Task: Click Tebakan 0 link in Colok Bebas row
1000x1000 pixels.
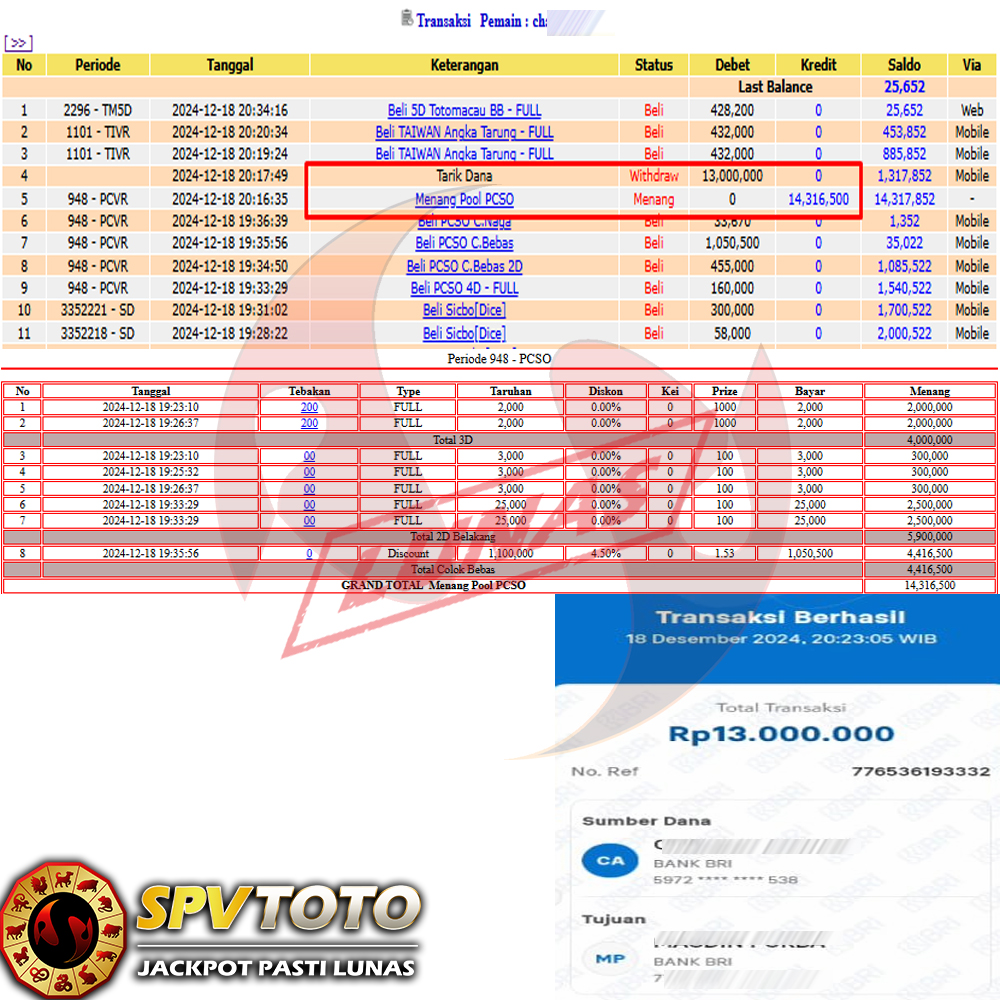Action: point(309,553)
